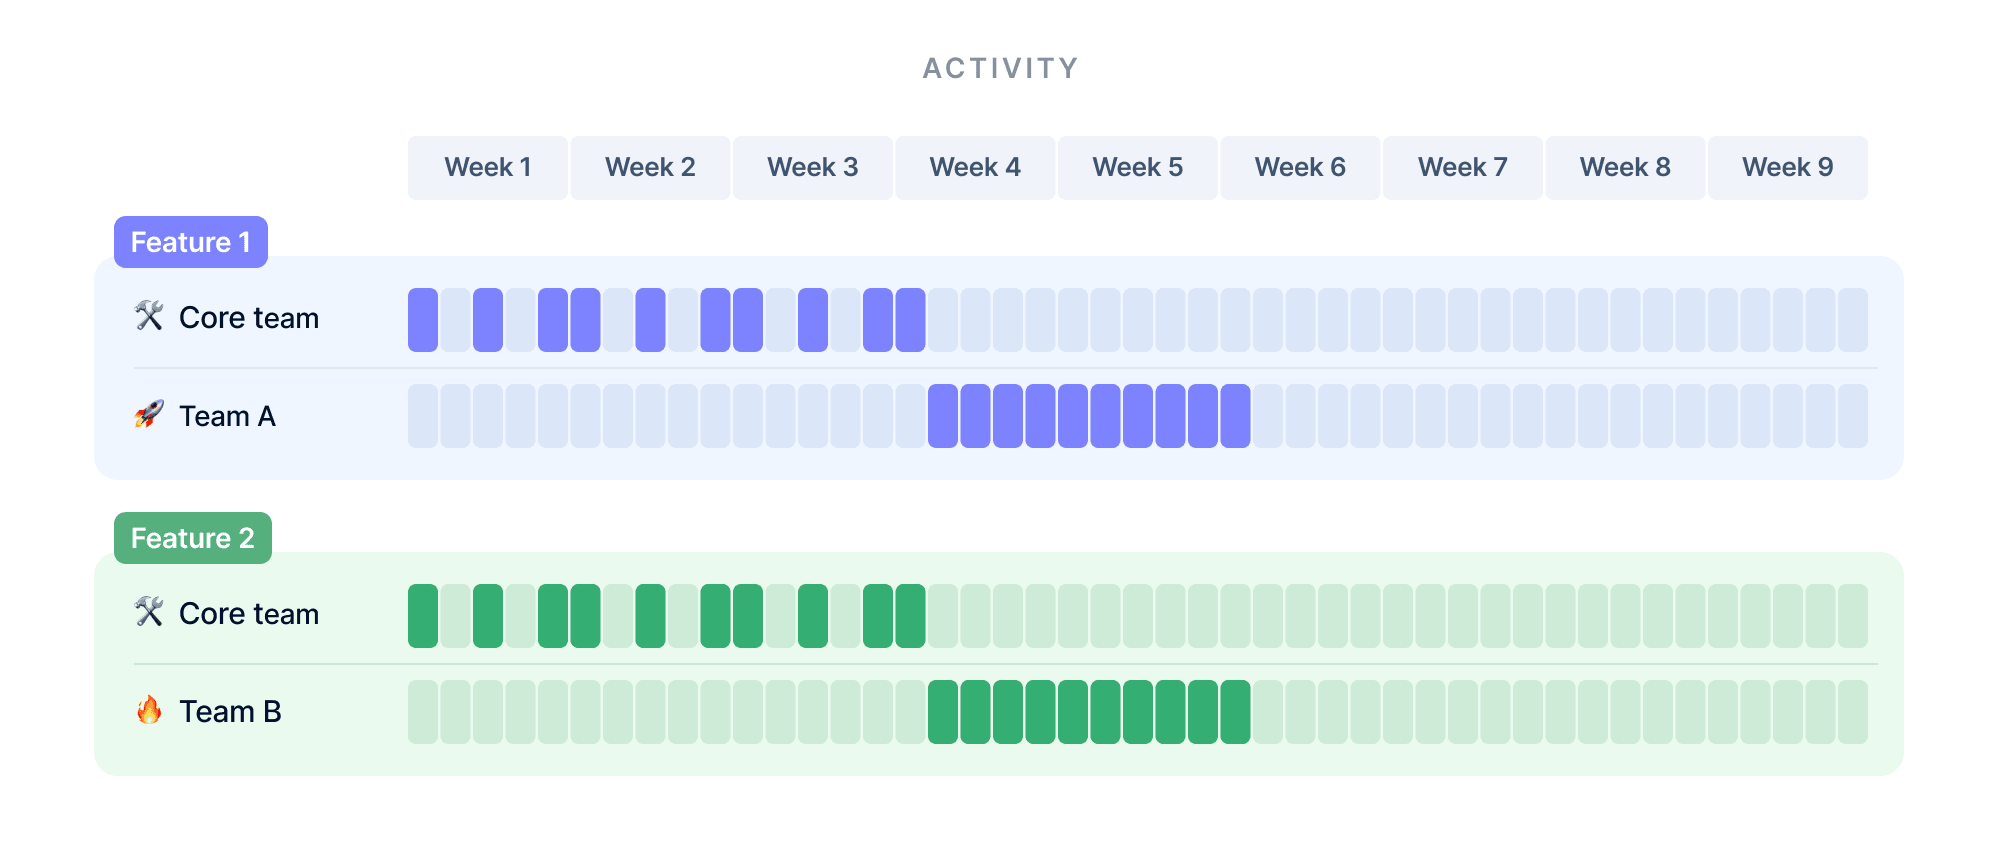Pick the Week 7 header
This screenshot has height=850, width=2000.
coord(1463,168)
